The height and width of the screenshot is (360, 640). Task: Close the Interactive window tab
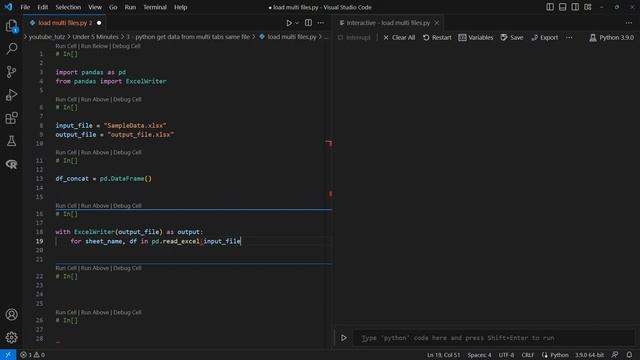(x=437, y=23)
